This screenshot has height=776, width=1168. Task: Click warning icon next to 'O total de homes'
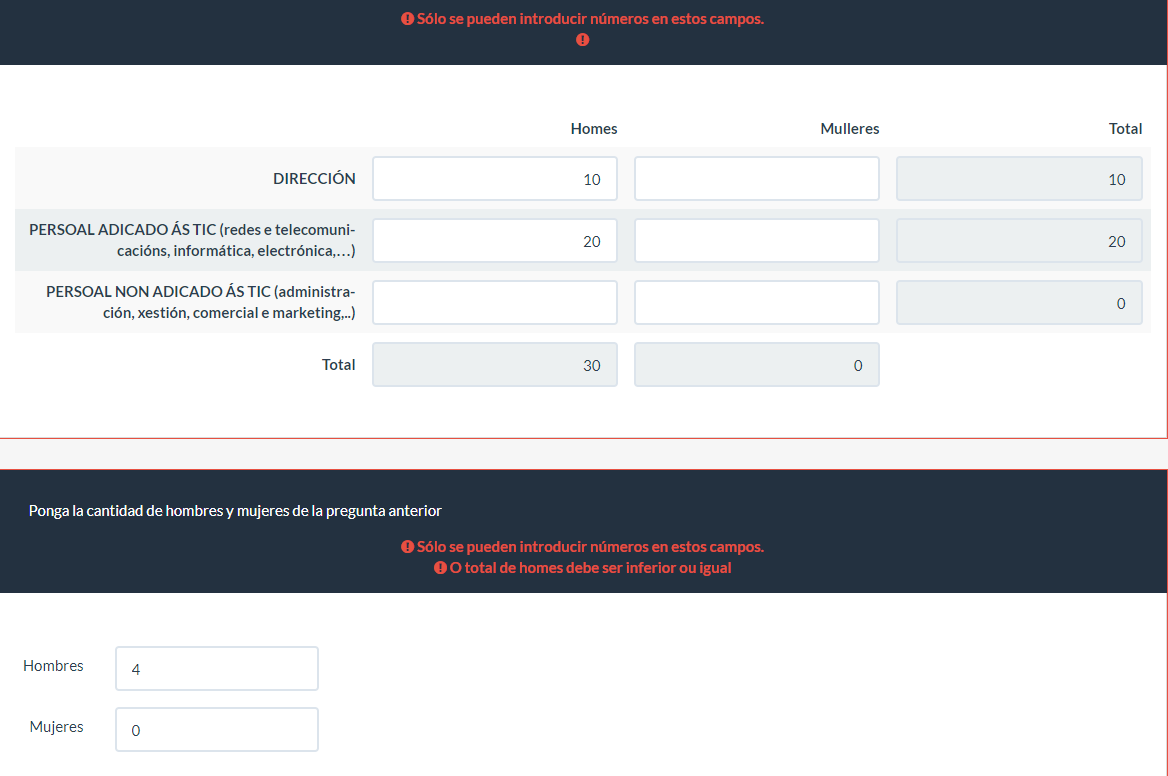pos(440,568)
